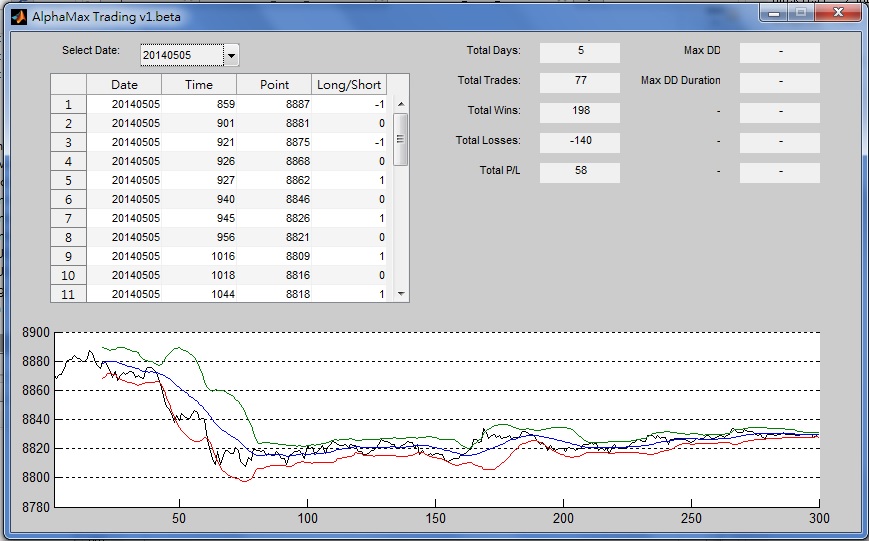Image resolution: width=869 pixels, height=541 pixels.
Task: Click the 8900 y-axis label on chart
Action: [x=35, y=333]
